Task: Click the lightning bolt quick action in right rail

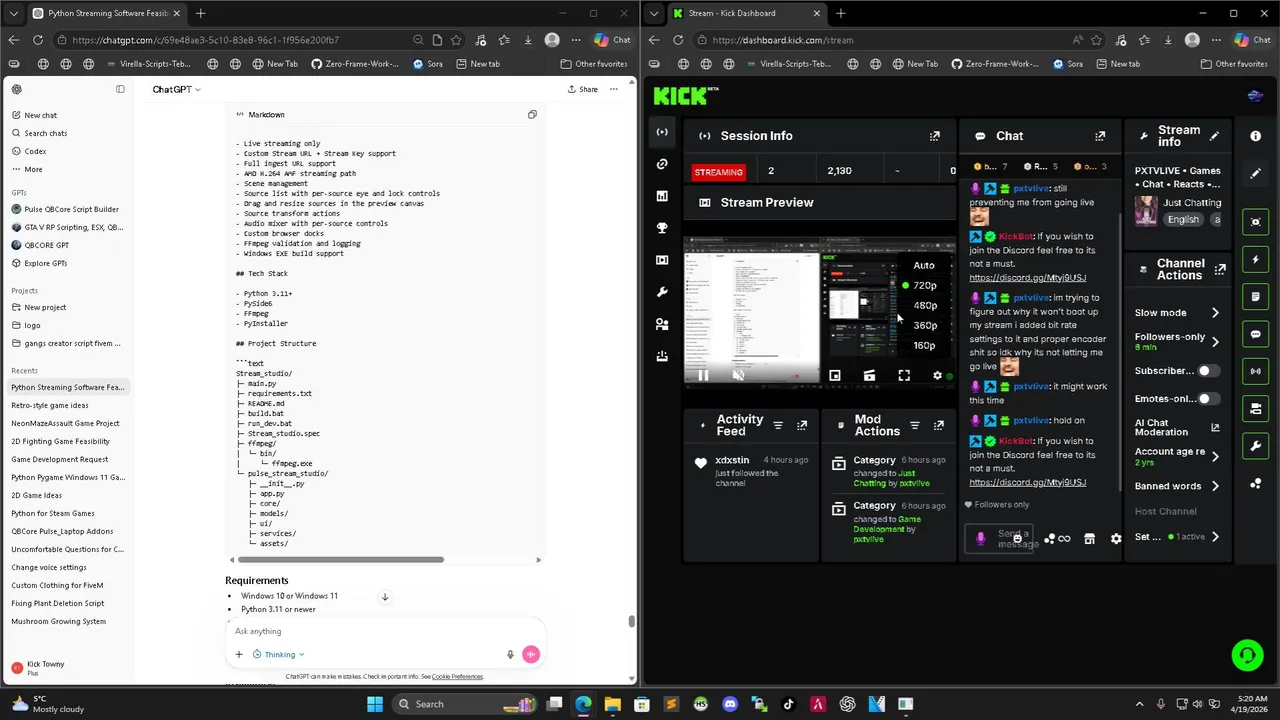Action: [x=1256, y=259]
